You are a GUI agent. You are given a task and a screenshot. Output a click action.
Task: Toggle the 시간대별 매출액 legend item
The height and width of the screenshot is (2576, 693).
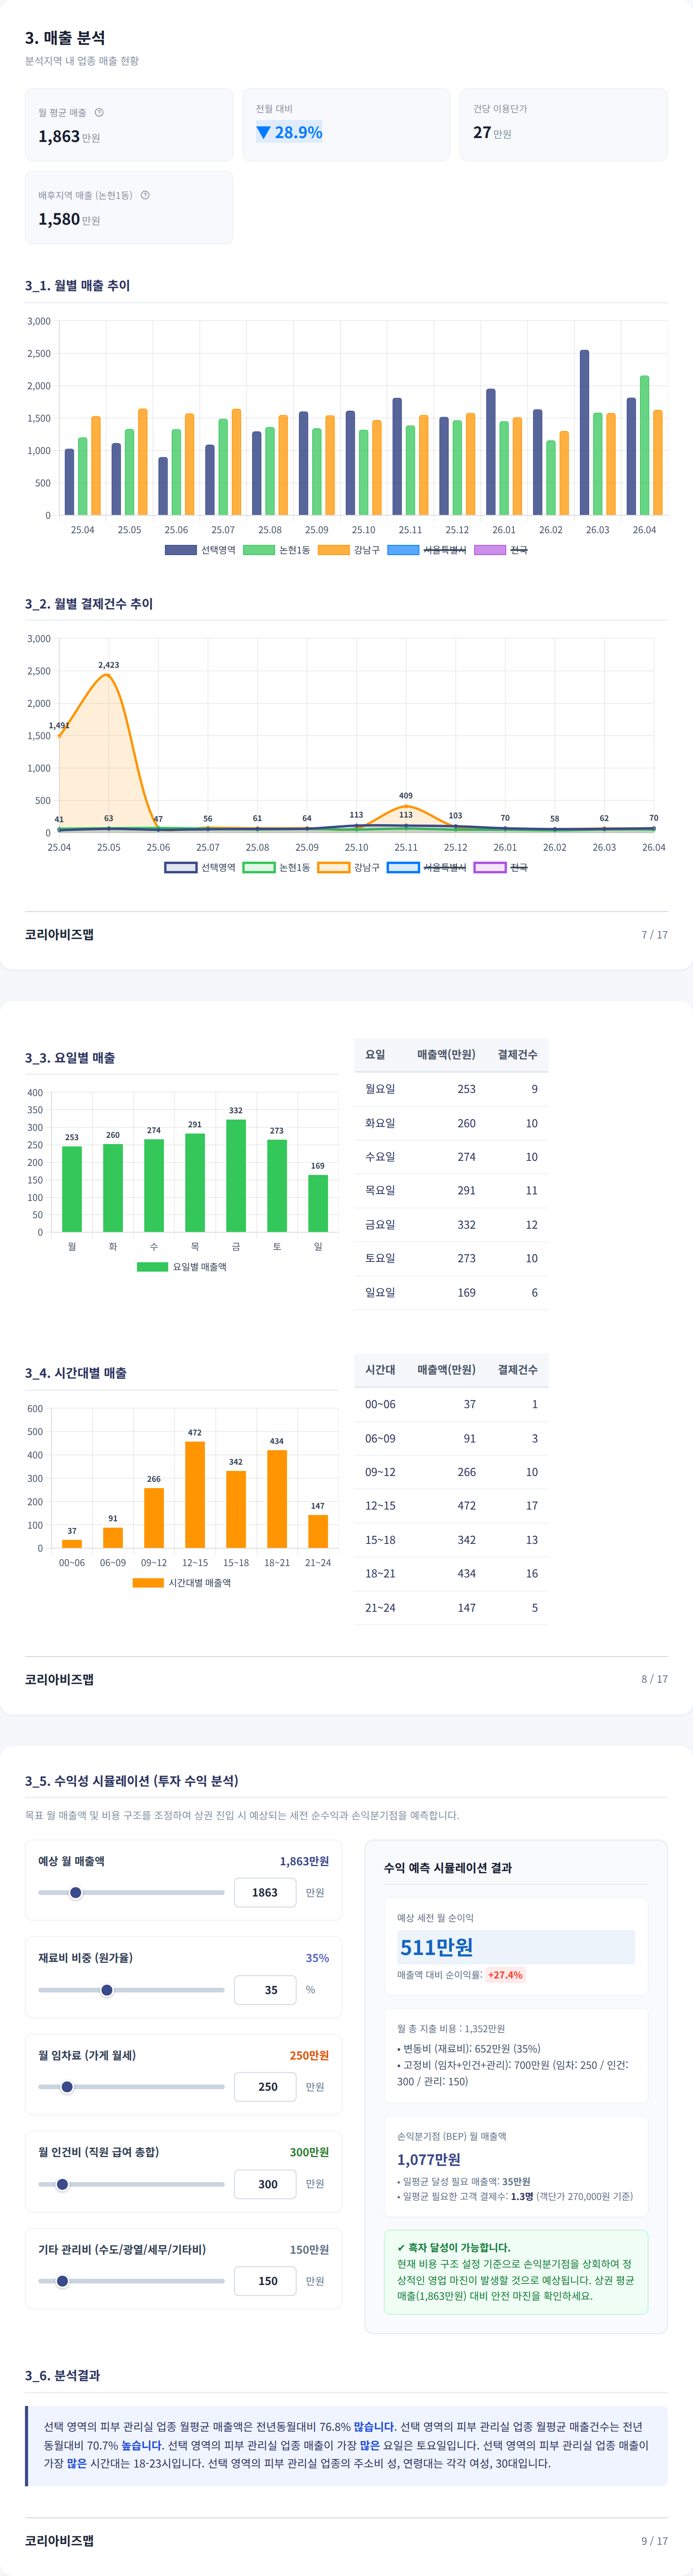[x=182, y=1582]
